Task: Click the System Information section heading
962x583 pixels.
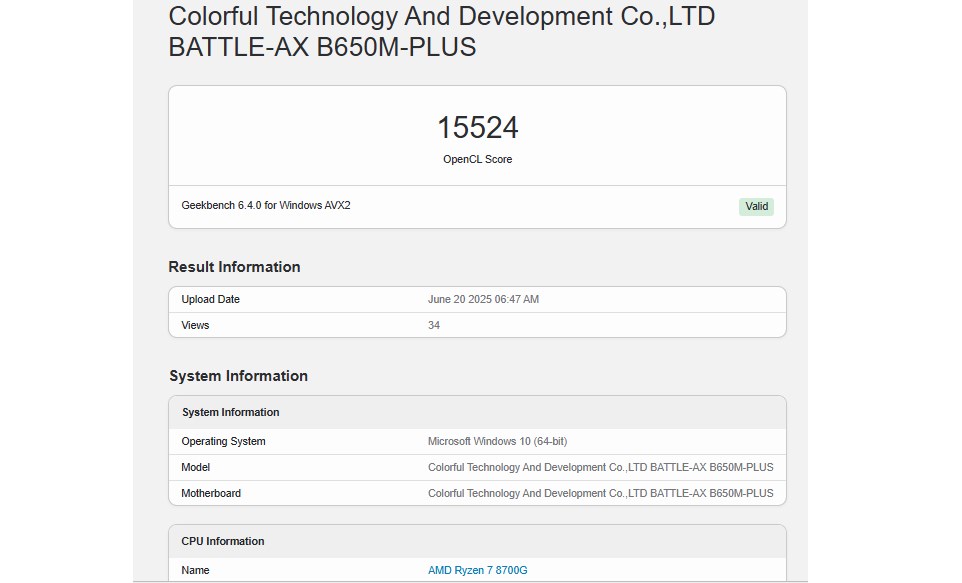Action: [x=239, y=376]
